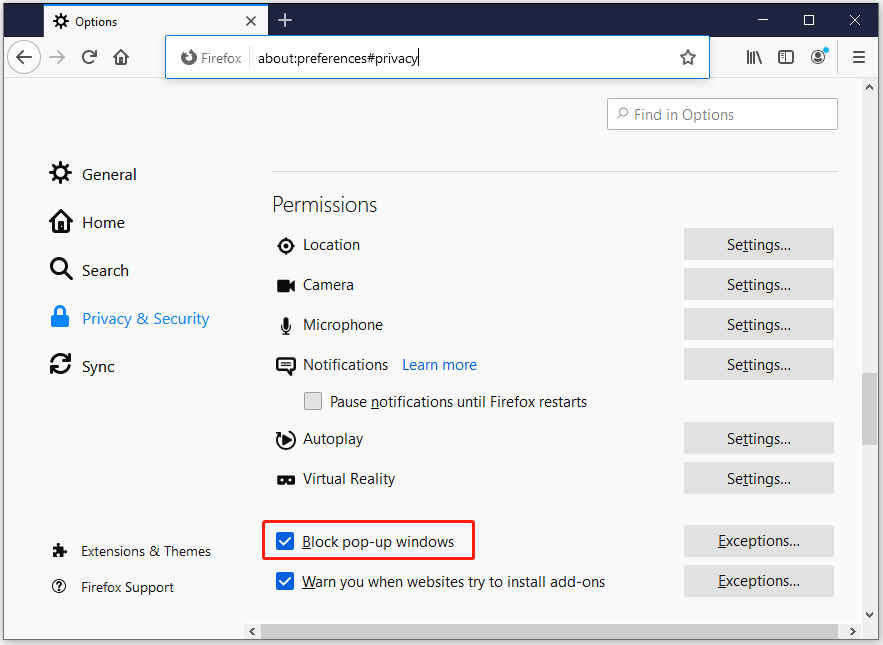Click the sidebar toggle icon
Viewport: 883px width, 645px height.
pos(786,57)
